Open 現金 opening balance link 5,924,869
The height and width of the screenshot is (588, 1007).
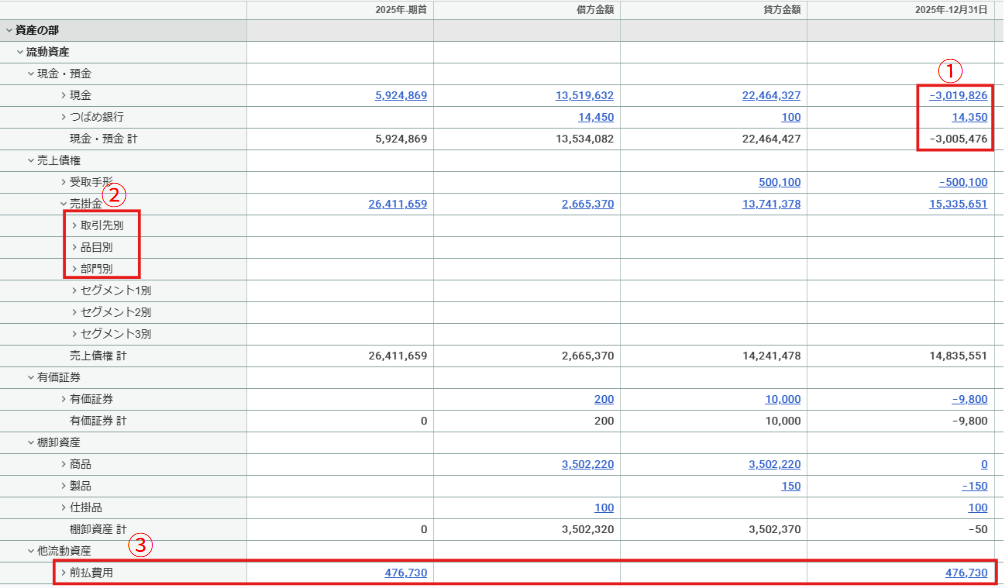(x=401, y=96)
